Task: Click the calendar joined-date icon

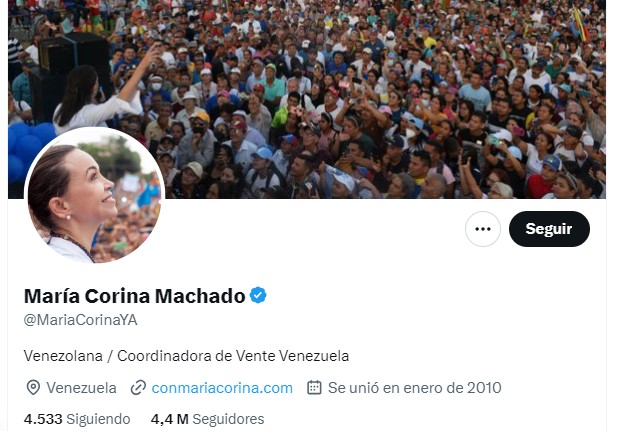Action: click(x=314, y=387)
